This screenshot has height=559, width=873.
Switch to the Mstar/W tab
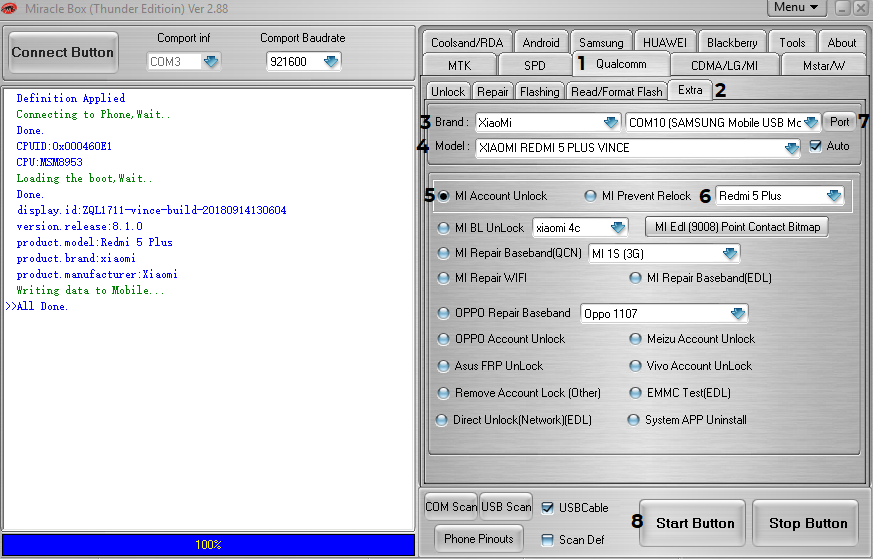point(823,66)
